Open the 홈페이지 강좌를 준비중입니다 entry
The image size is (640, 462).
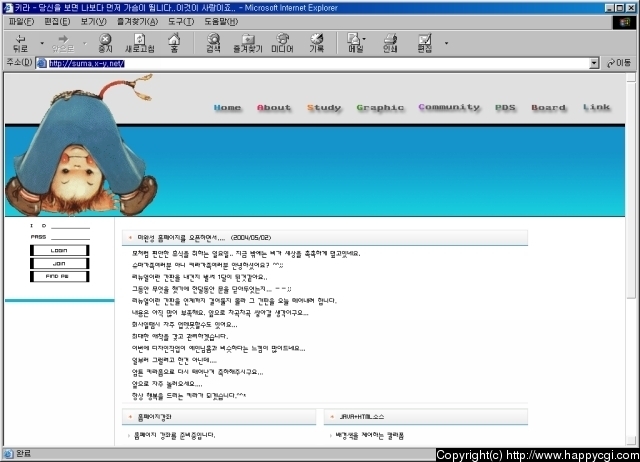pos(174,435)
